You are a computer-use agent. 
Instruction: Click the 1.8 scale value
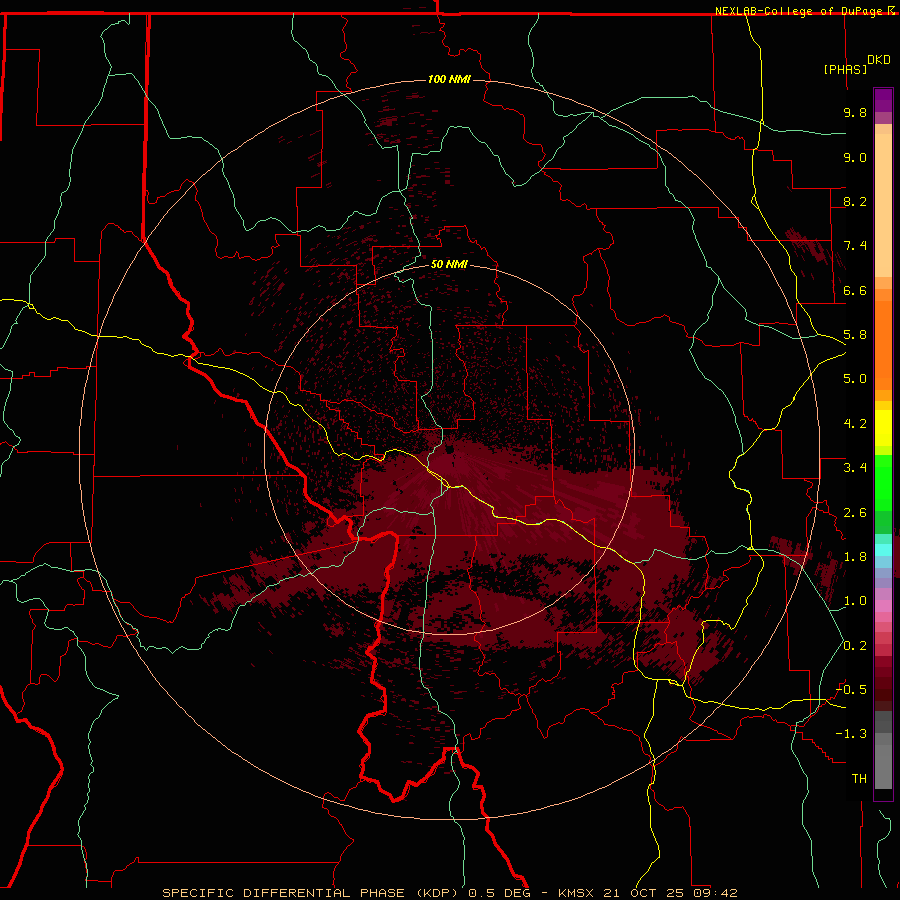pos(855,557)
